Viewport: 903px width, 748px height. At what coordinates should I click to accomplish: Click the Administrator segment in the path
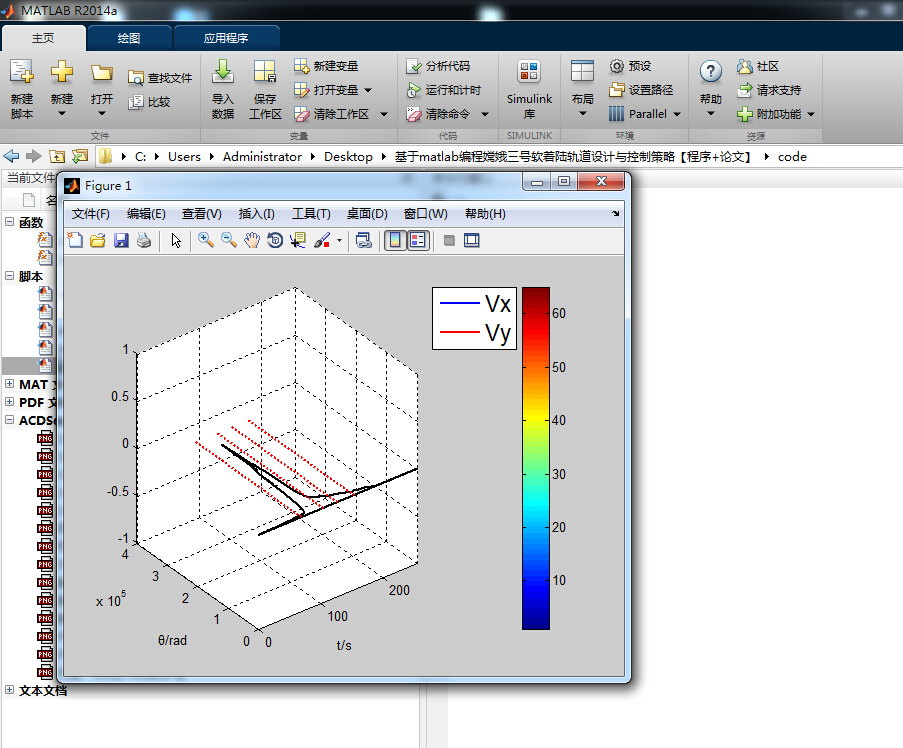coord(262,157)
